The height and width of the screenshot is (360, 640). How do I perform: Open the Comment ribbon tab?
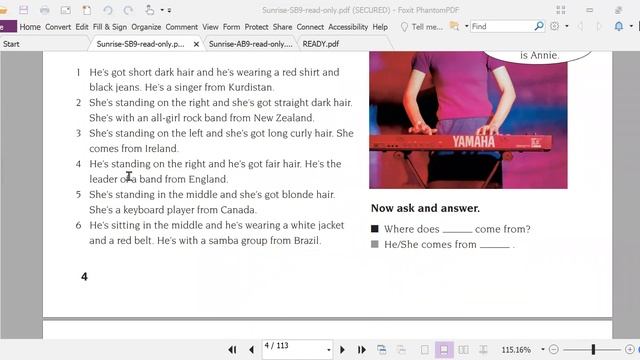click(x=182, y=27)
